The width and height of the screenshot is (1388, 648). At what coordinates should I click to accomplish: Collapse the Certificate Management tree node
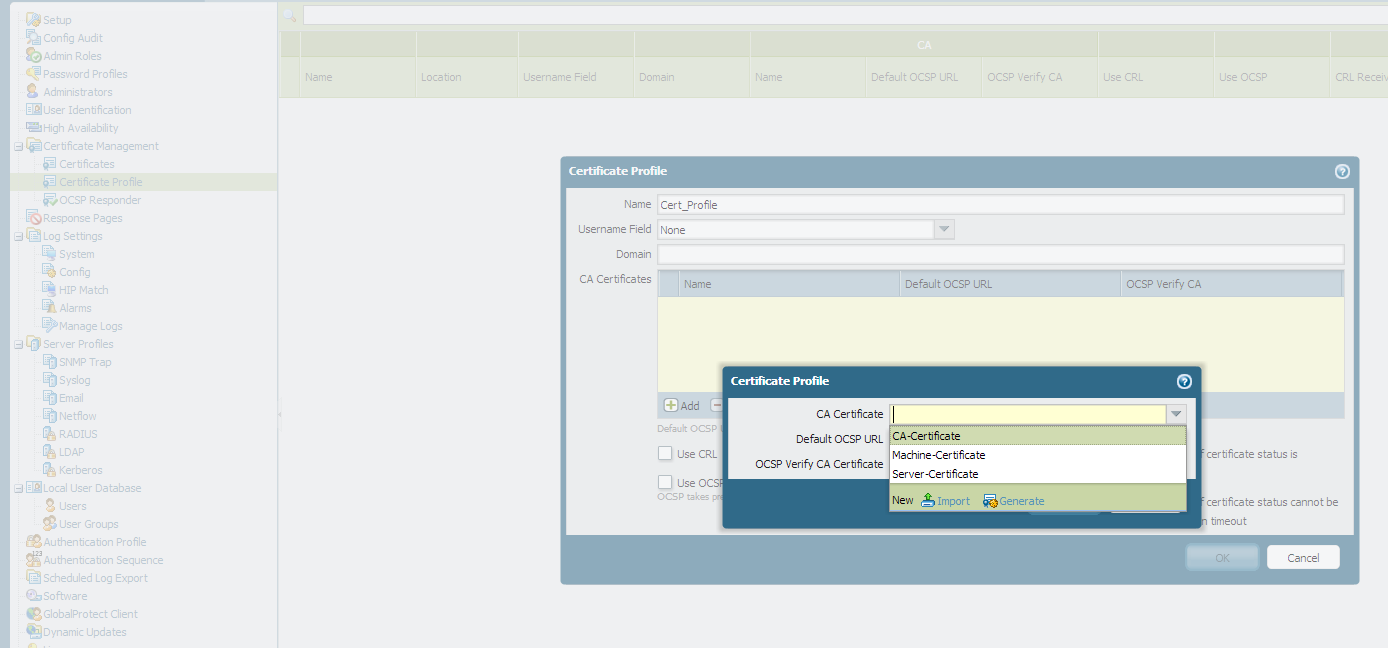[18, 146]
